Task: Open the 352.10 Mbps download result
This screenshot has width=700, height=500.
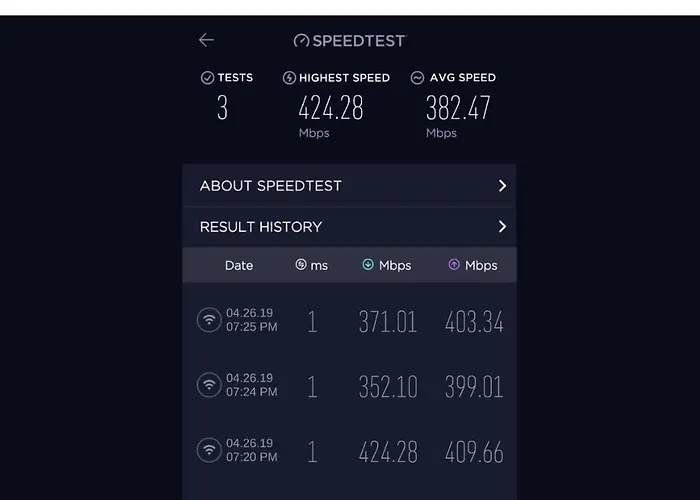Action: tap(388, 387)
